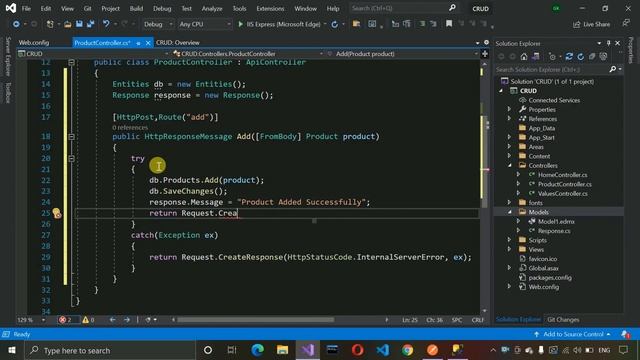Viewport: 640px width, 360px height.
Task: Open the Build menu
Action: [x=136, y=8]
